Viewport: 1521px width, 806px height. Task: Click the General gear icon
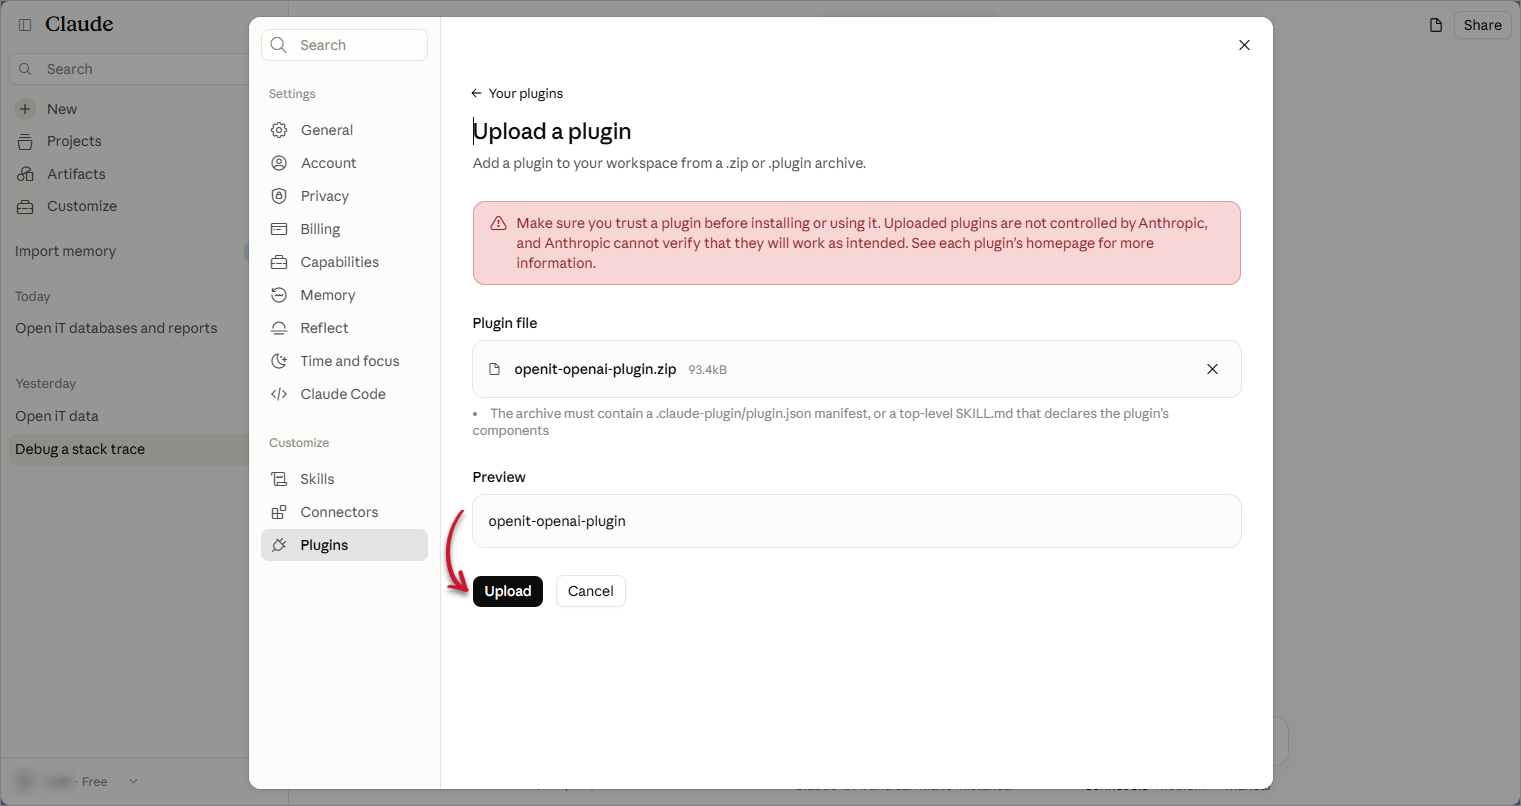click(279, 130)
